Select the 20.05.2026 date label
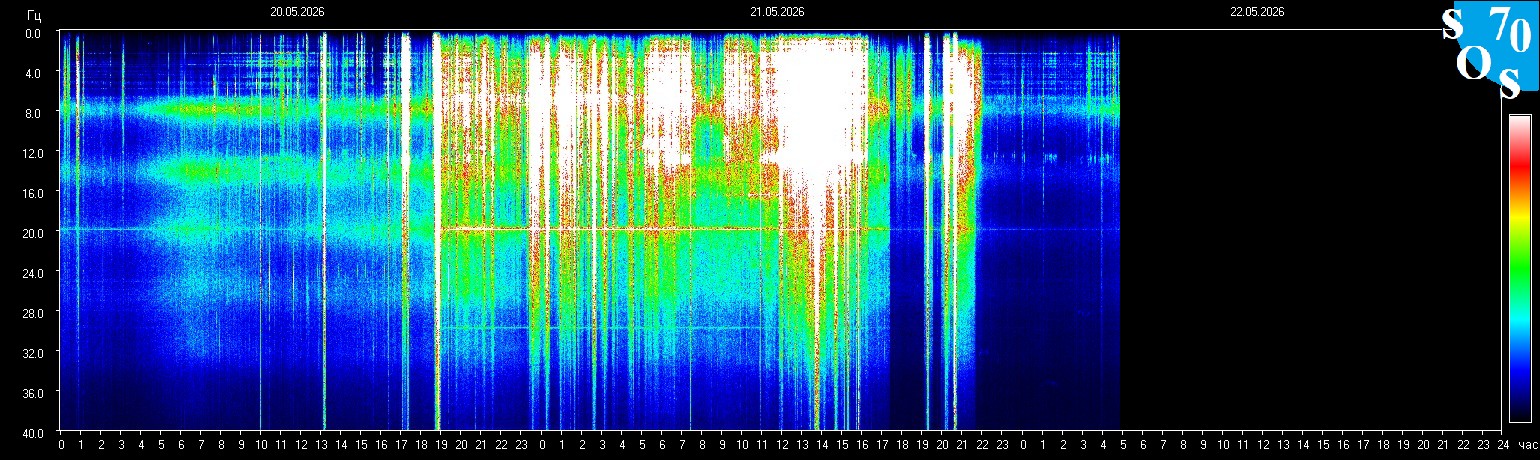This screenshot has height=460, width=1540. (x=297, y=12)
